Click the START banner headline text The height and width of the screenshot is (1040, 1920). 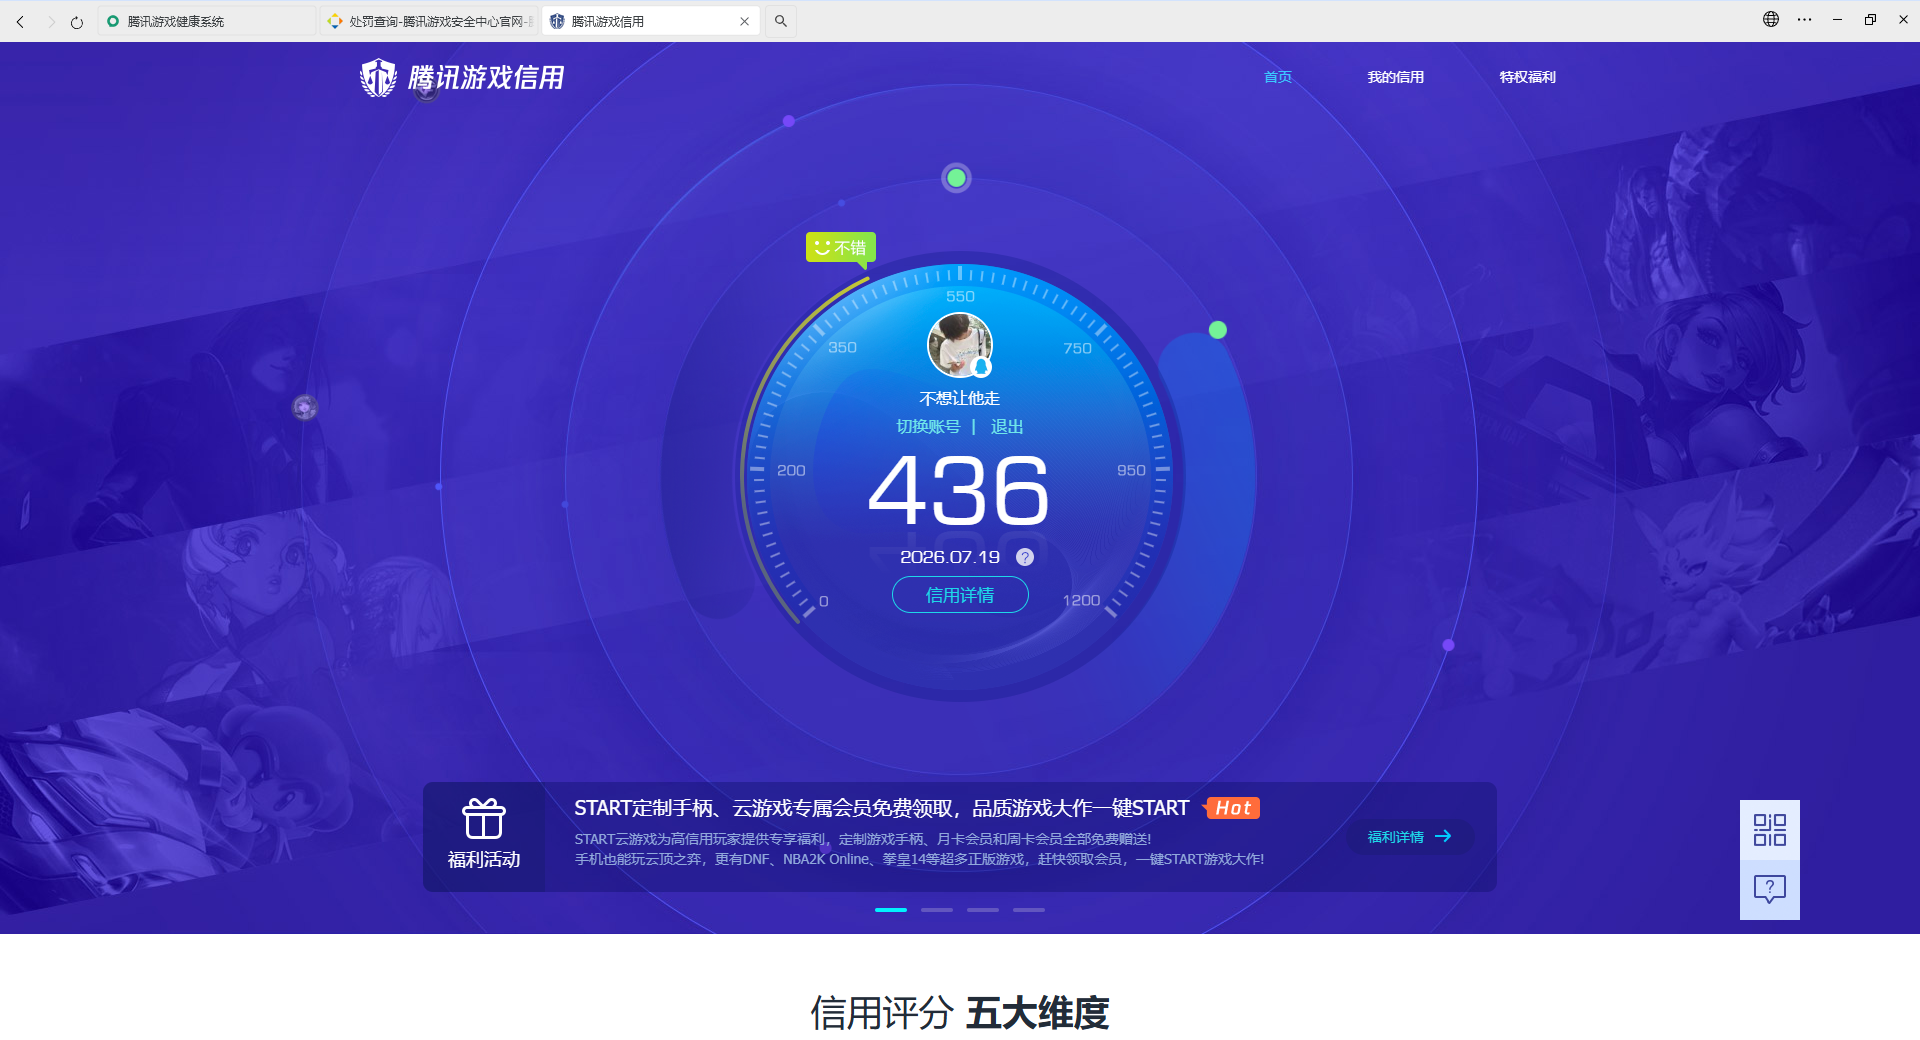coord(881,808)
